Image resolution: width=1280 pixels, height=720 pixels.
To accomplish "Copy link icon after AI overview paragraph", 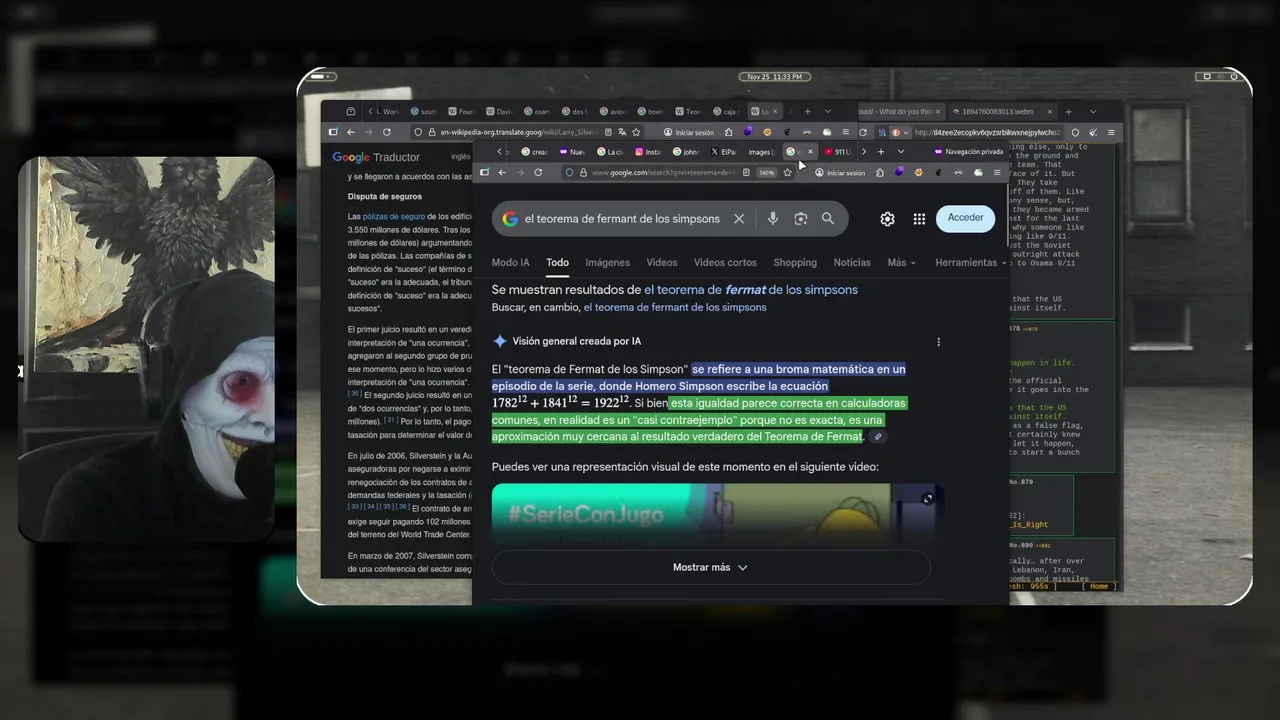I will pyautogui.click(x=878, y=437).
